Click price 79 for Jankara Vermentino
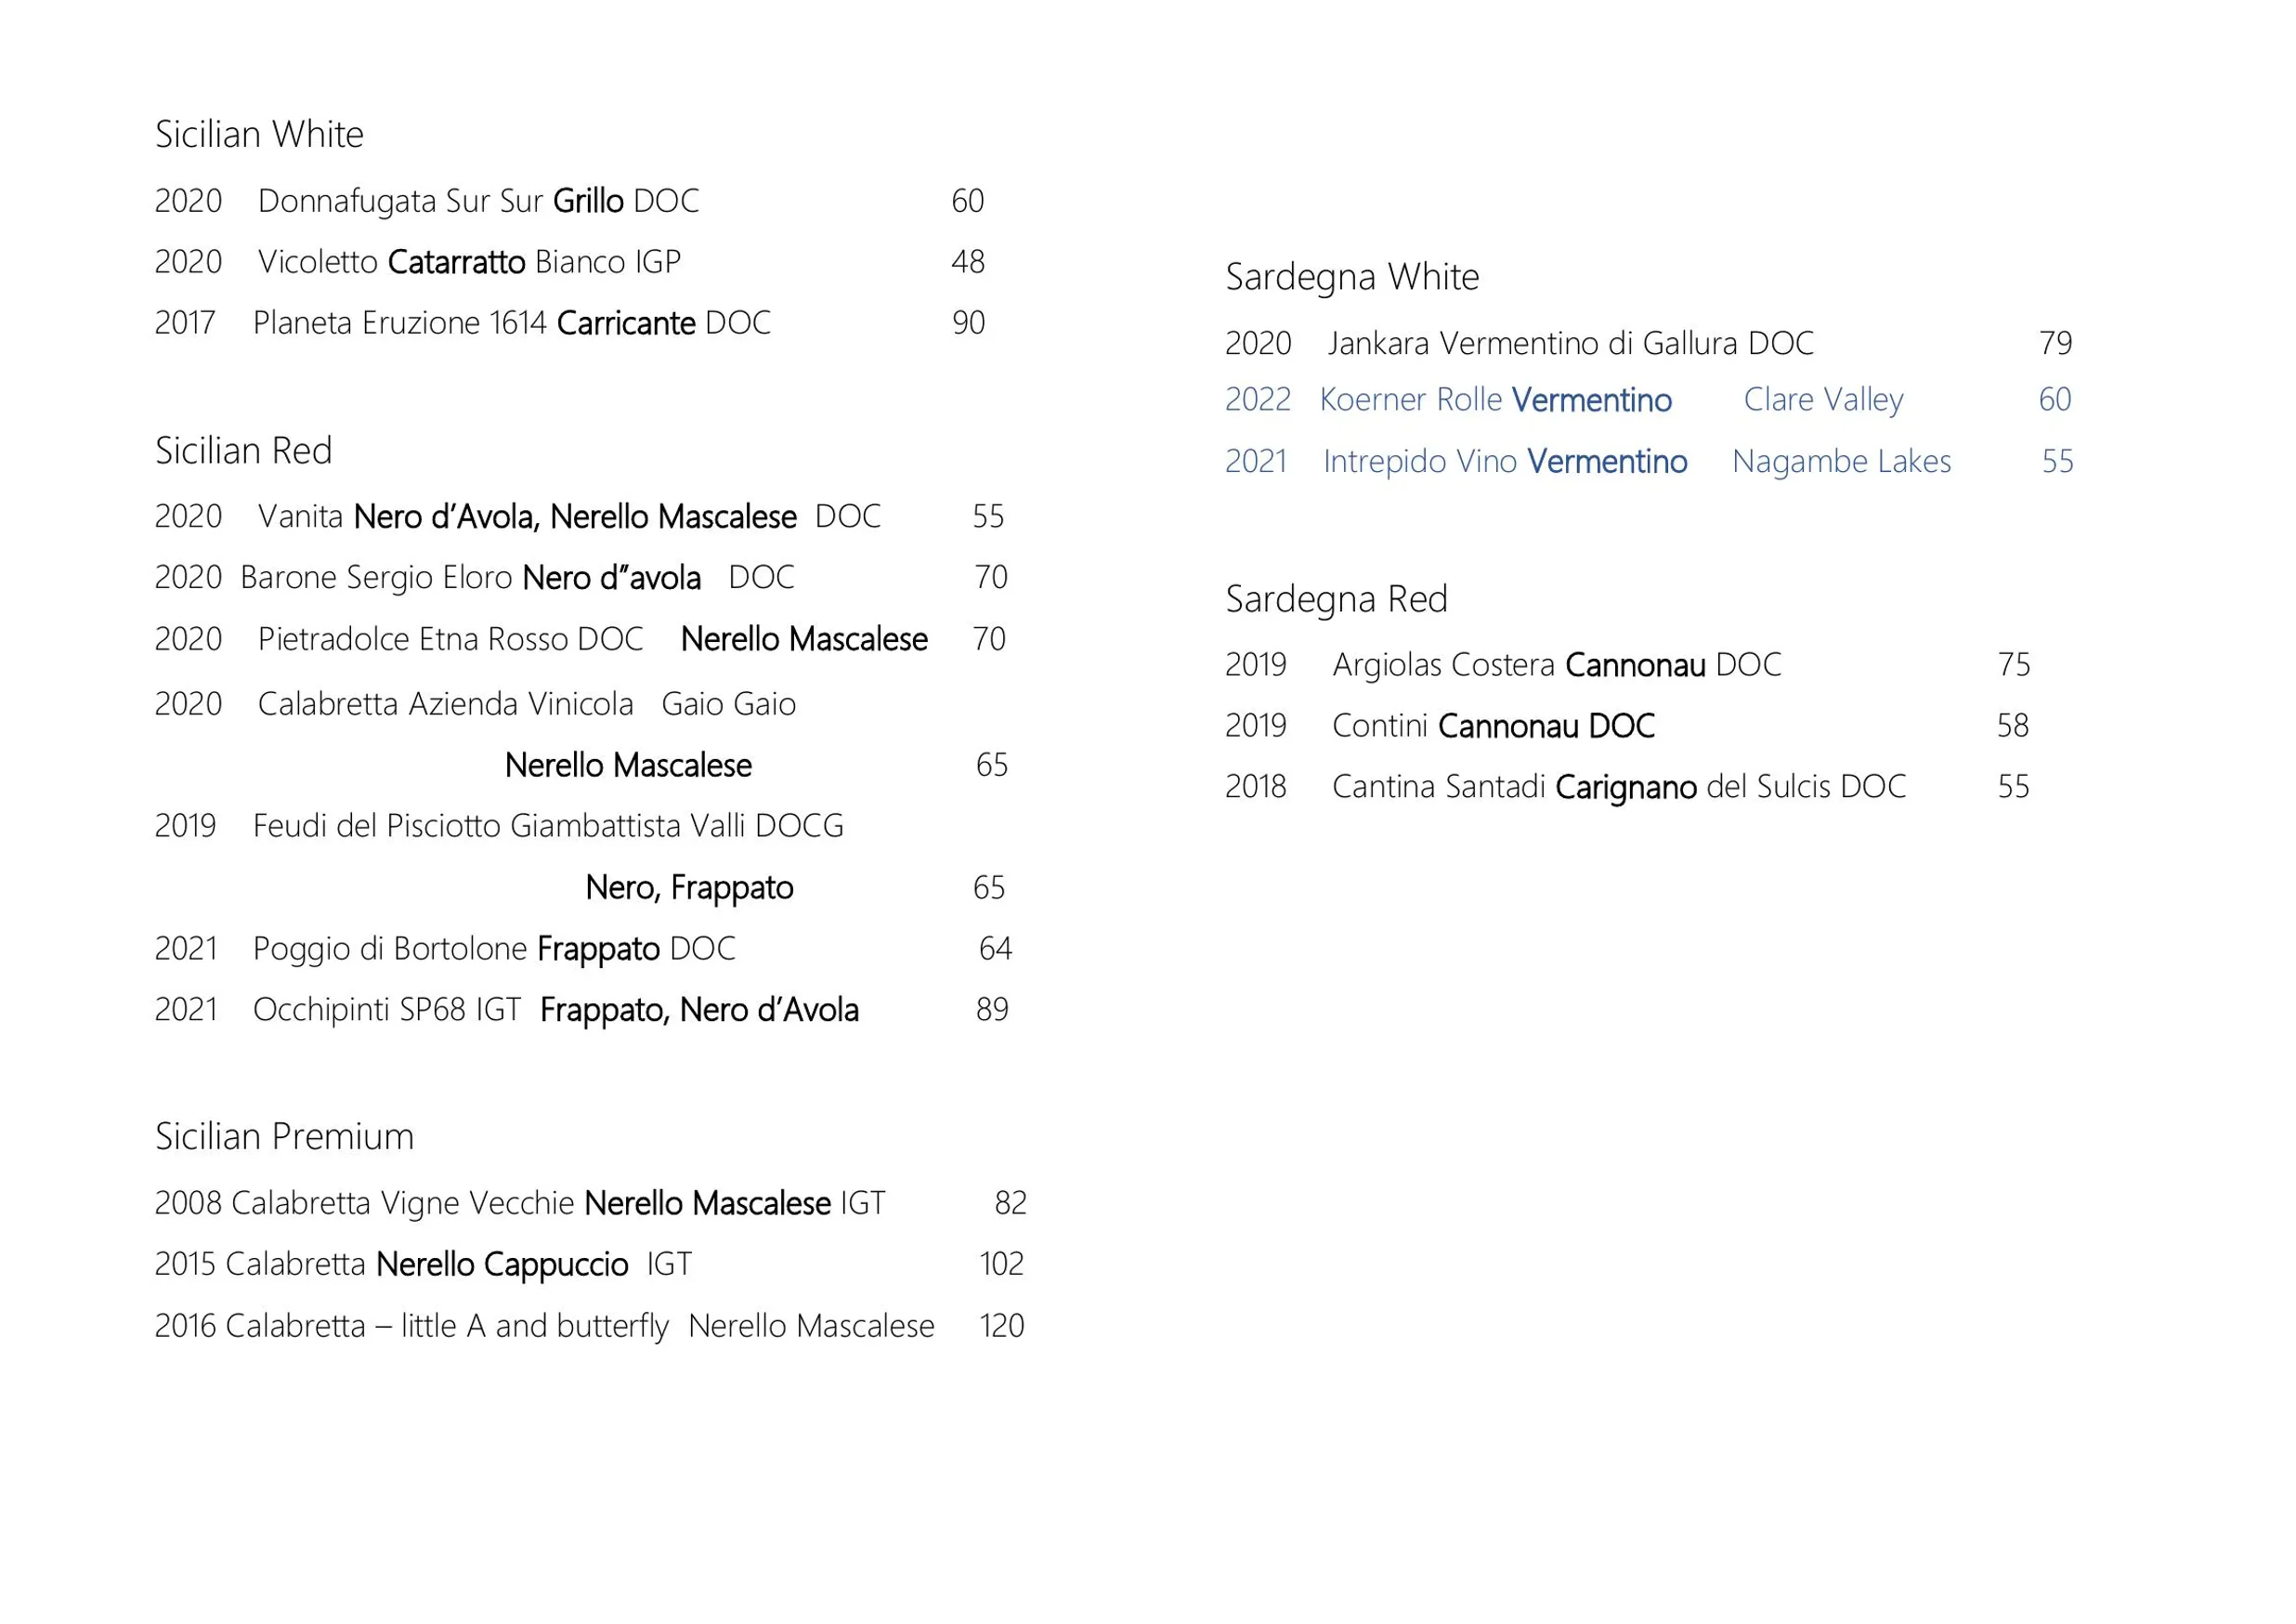The width and height of the screenshot is (2296, 1624). click(x=2055, y=344)
